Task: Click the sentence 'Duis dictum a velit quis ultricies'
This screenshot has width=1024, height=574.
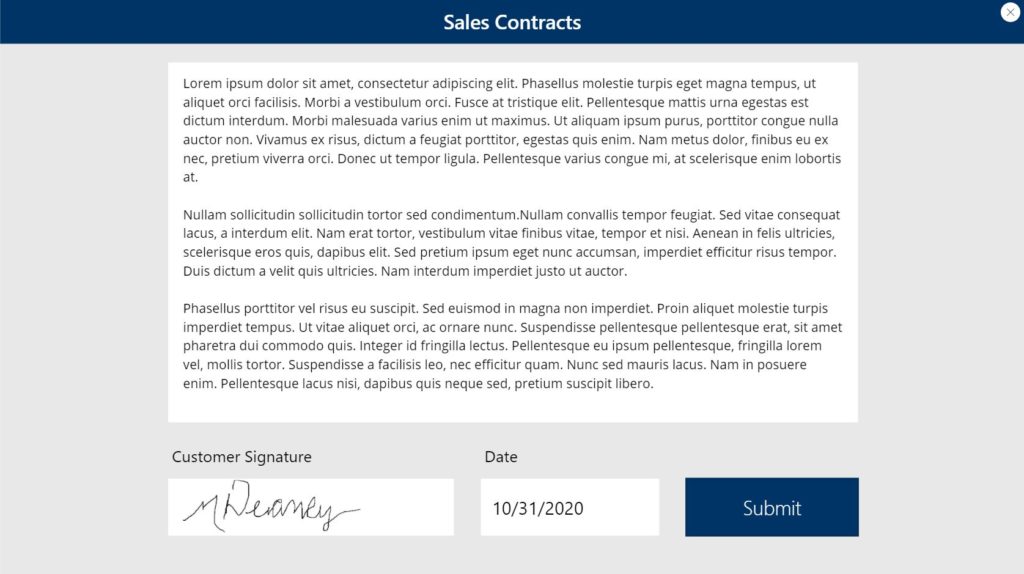Action: click(280, 271)
